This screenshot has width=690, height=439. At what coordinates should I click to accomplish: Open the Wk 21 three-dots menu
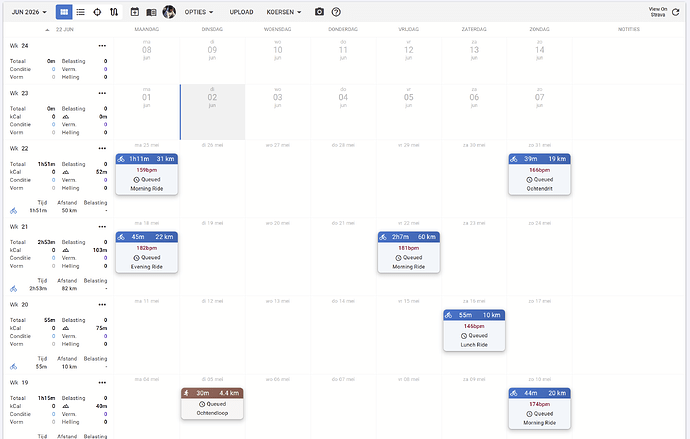pos(102,227)
